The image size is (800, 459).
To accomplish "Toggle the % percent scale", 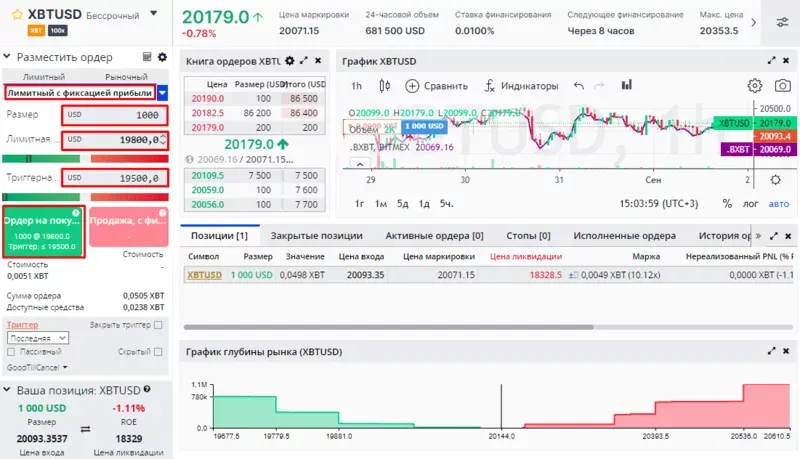I will pos(727,203).
